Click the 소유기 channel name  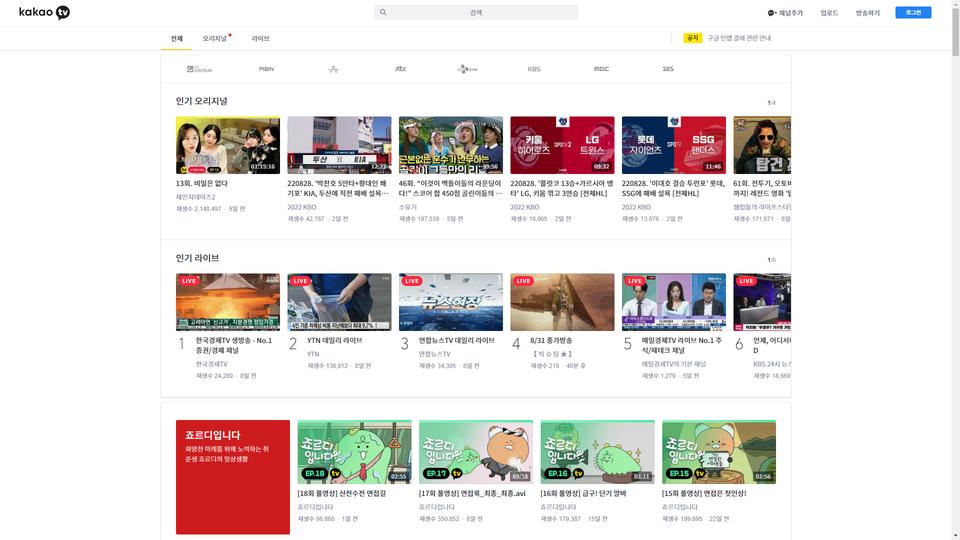click(408, 207)
